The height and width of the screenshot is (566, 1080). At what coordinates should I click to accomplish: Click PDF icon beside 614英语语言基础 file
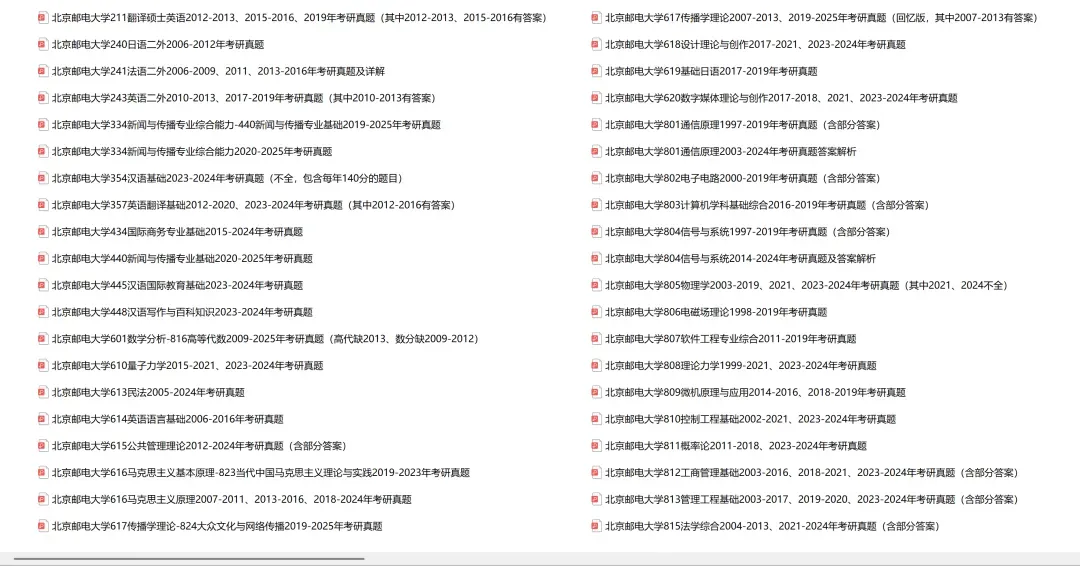point(43,419)
